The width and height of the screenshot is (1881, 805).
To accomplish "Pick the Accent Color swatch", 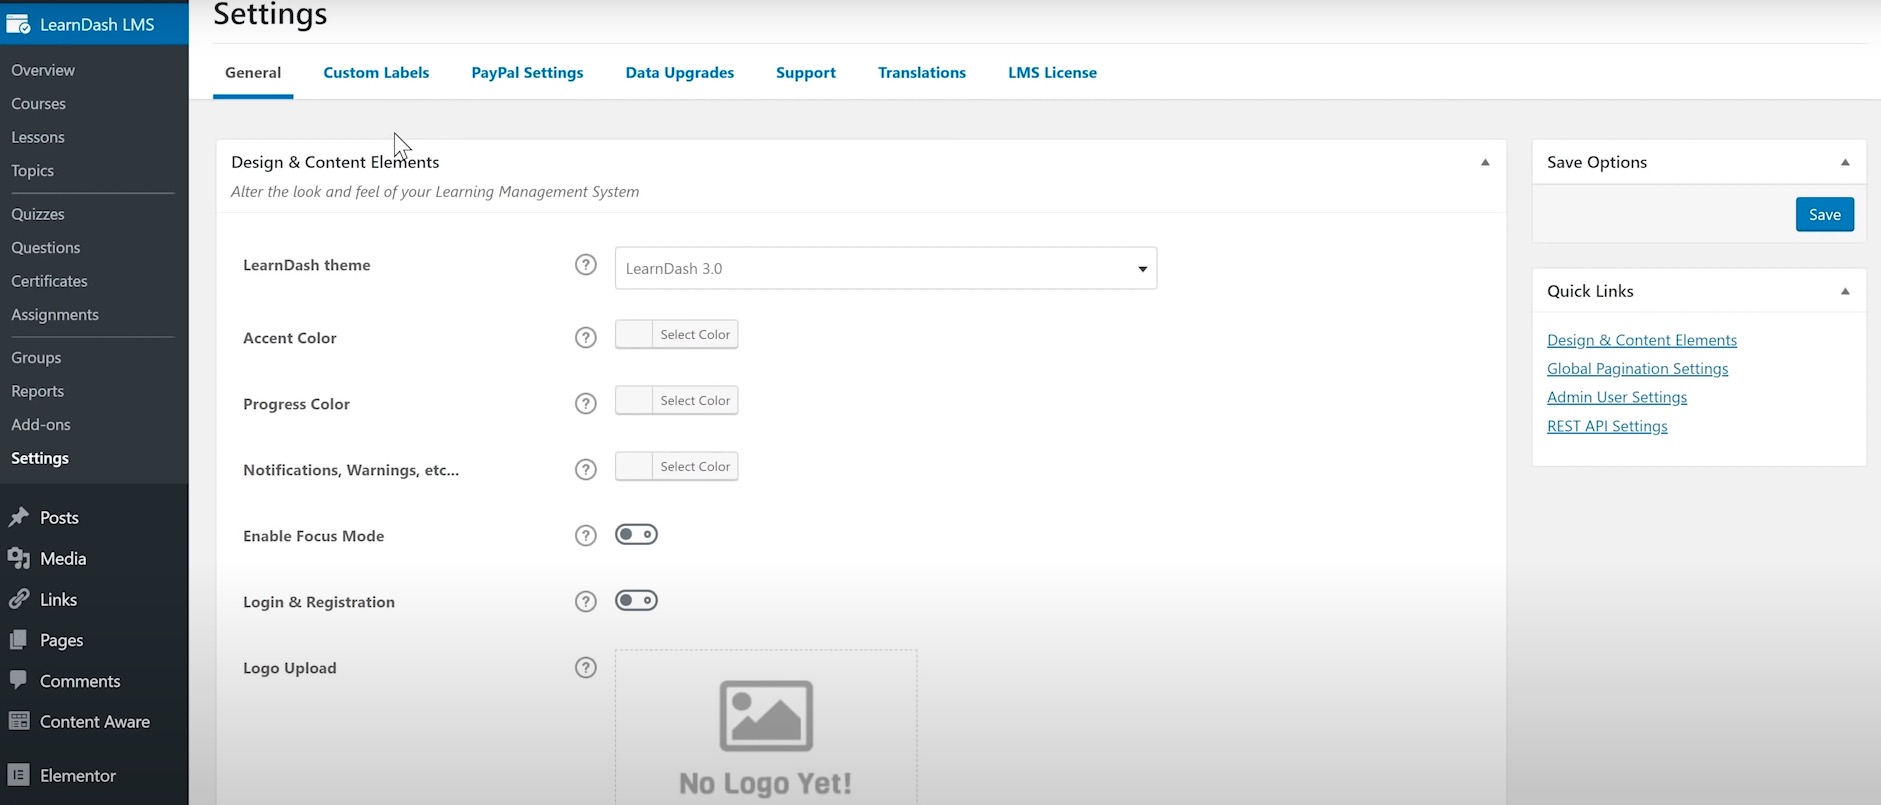I will click(x=634, y=334).
